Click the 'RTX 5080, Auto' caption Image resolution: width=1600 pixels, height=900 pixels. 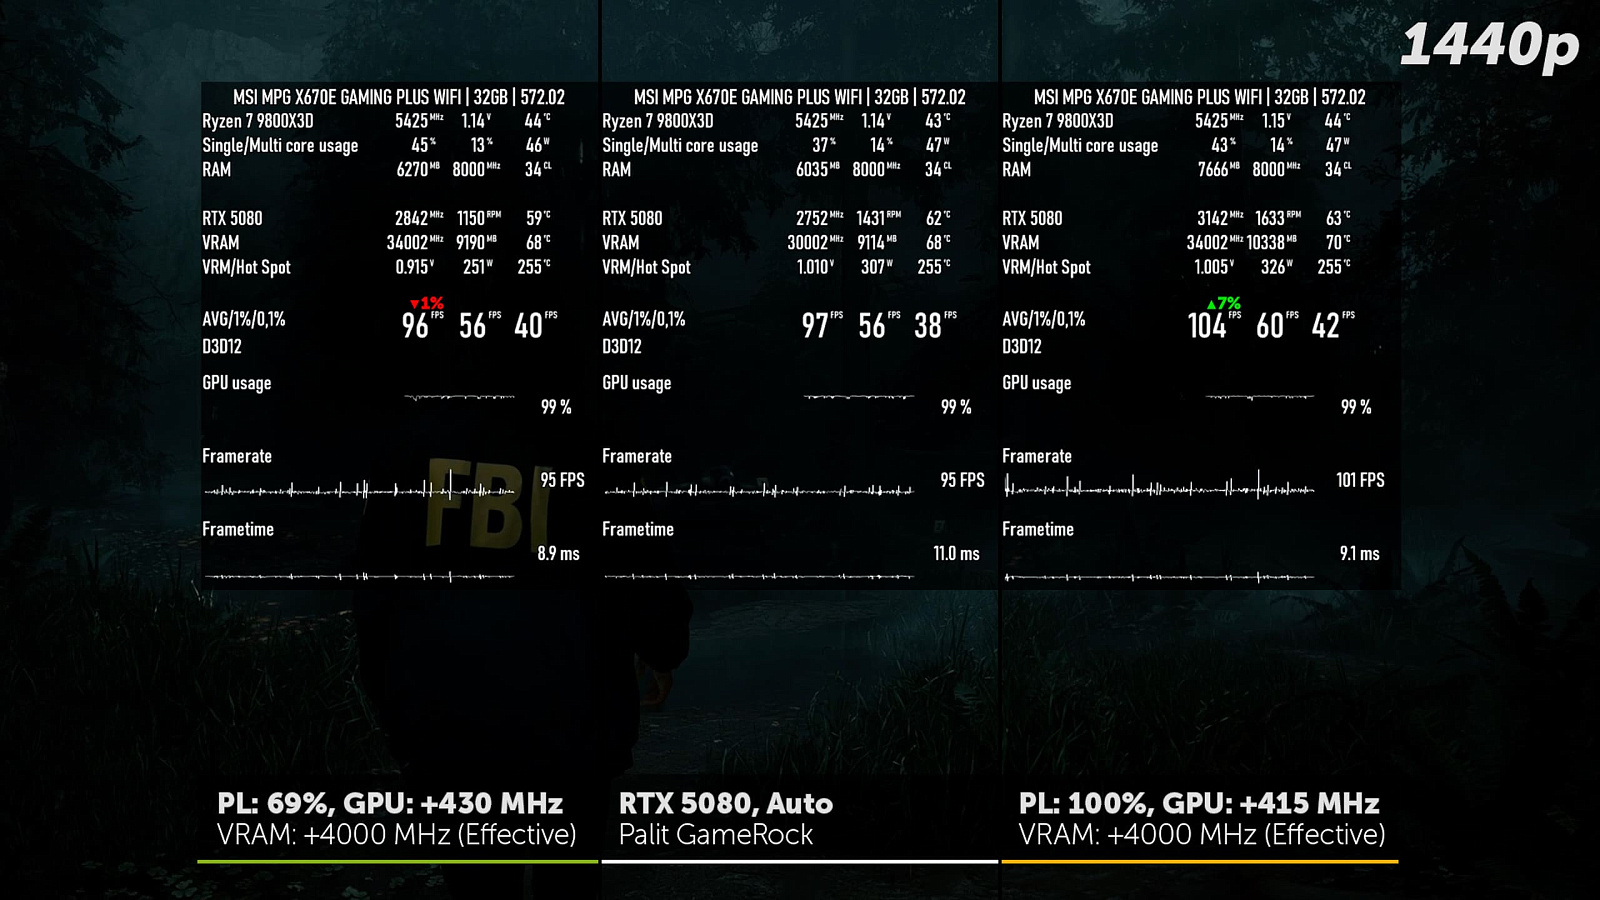(726, 803)
